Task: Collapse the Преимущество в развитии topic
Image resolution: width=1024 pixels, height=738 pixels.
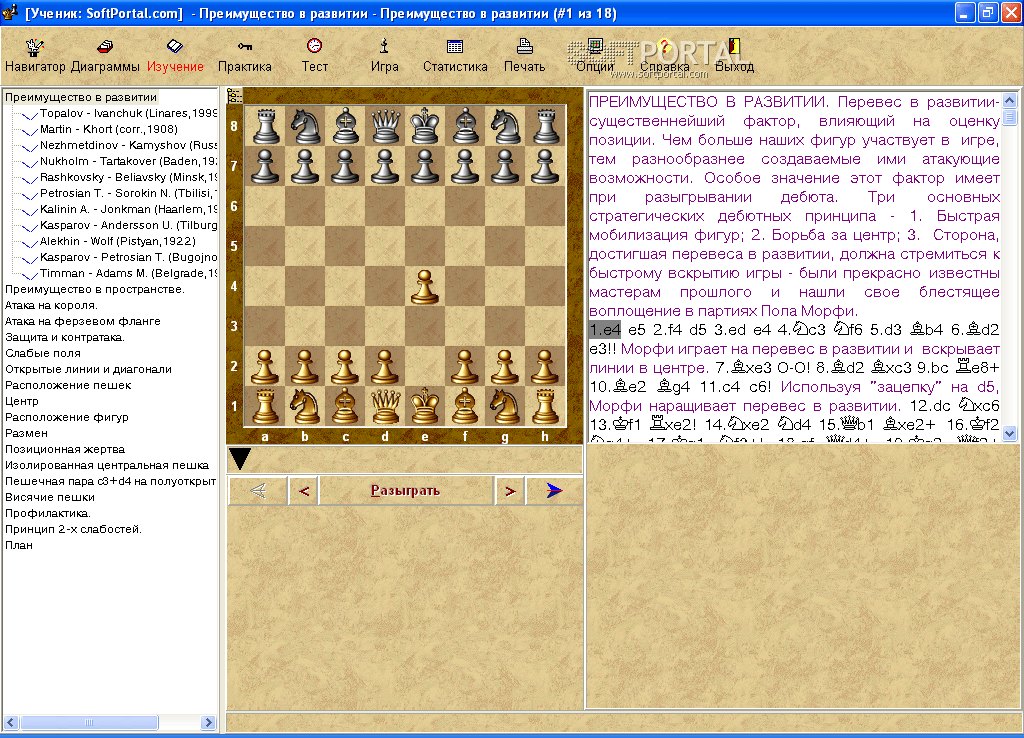Action: coord(81,97)
